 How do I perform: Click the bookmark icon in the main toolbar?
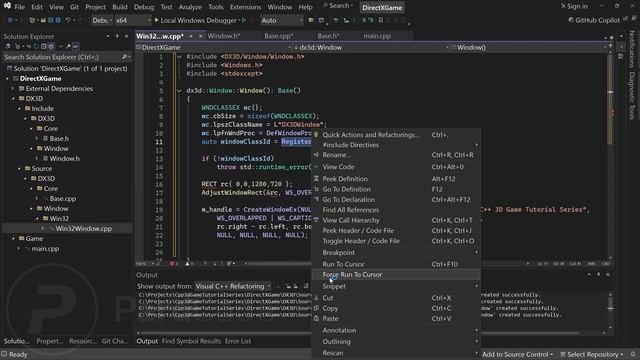coord(380,20)
